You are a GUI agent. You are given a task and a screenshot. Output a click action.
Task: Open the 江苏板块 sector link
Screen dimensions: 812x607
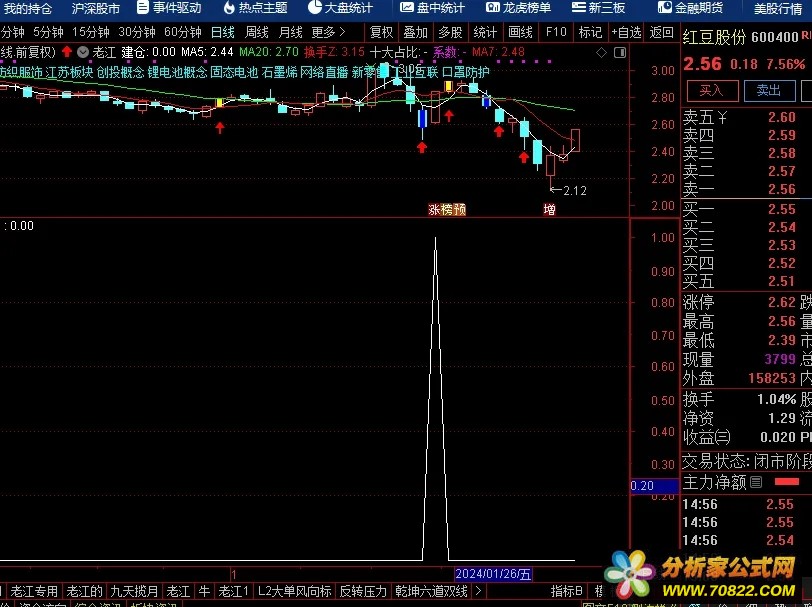pyautogui.click(x=69, y=72)
